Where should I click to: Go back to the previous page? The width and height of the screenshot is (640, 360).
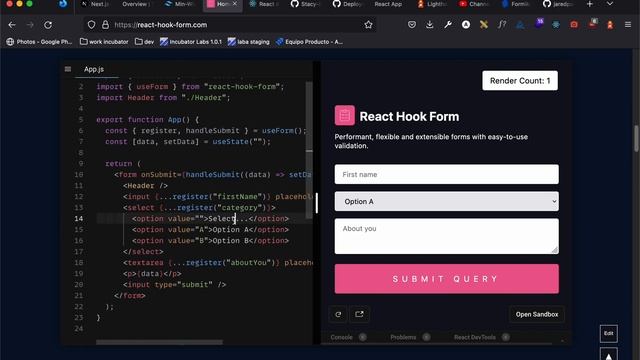(12, 25)
